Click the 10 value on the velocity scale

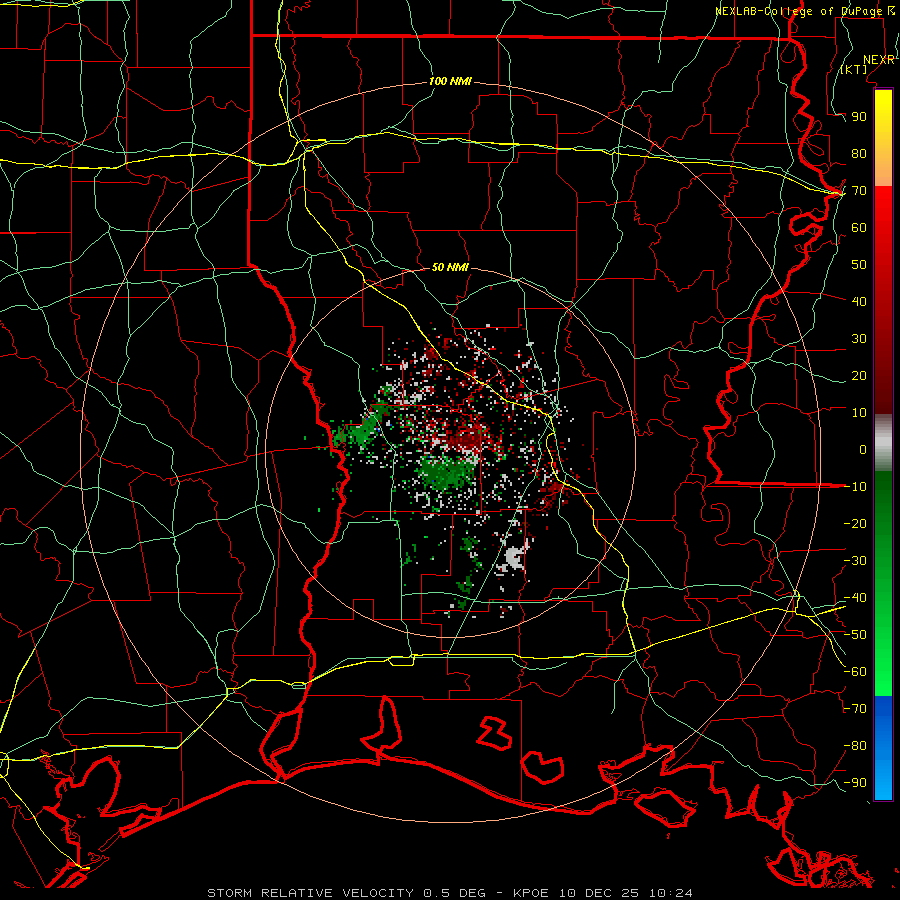point(859,413)
